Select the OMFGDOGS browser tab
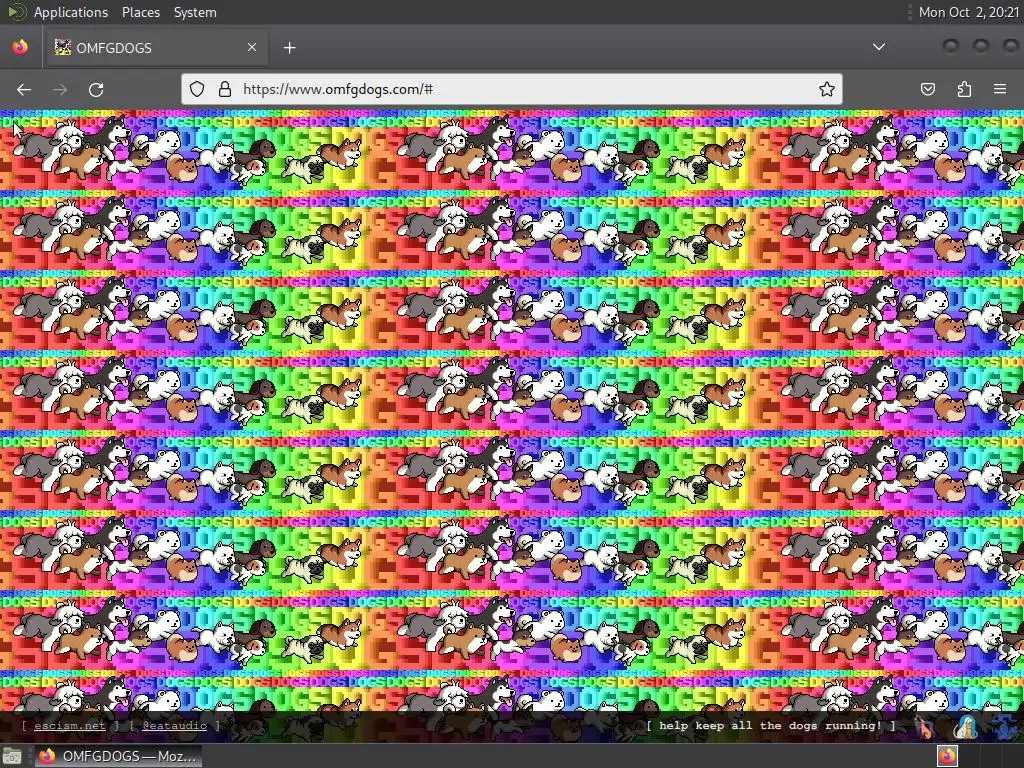 click(157, 48)
